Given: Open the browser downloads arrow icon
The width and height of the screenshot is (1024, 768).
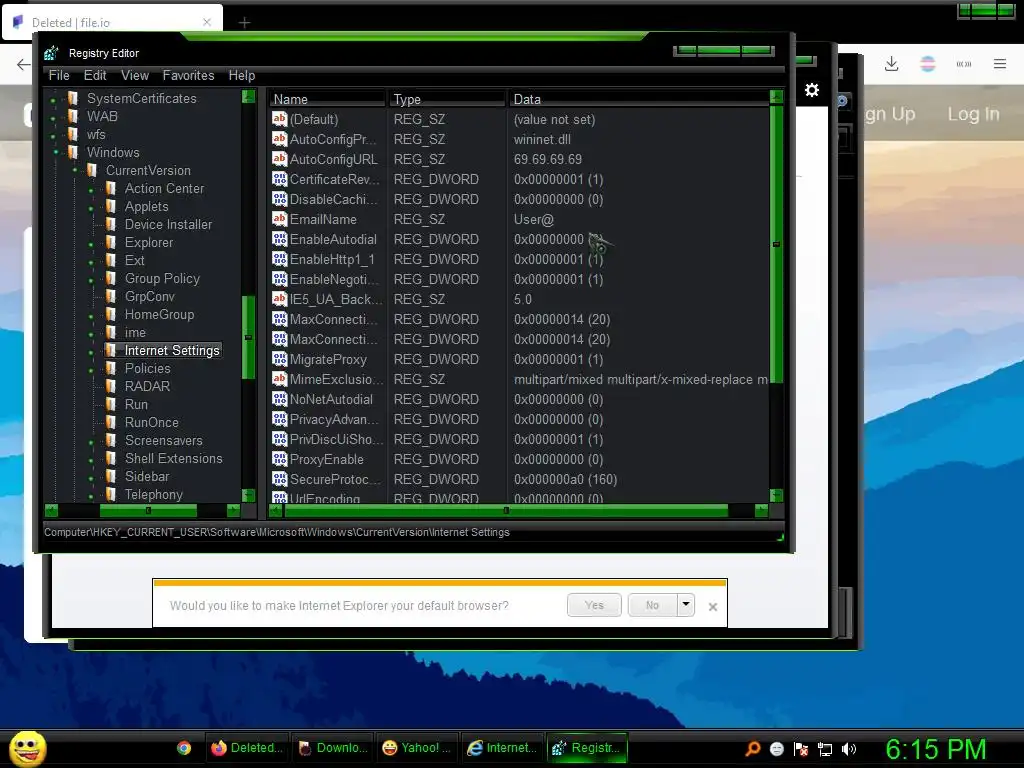Looking at the screenshot, I should [x=891, y=63].
